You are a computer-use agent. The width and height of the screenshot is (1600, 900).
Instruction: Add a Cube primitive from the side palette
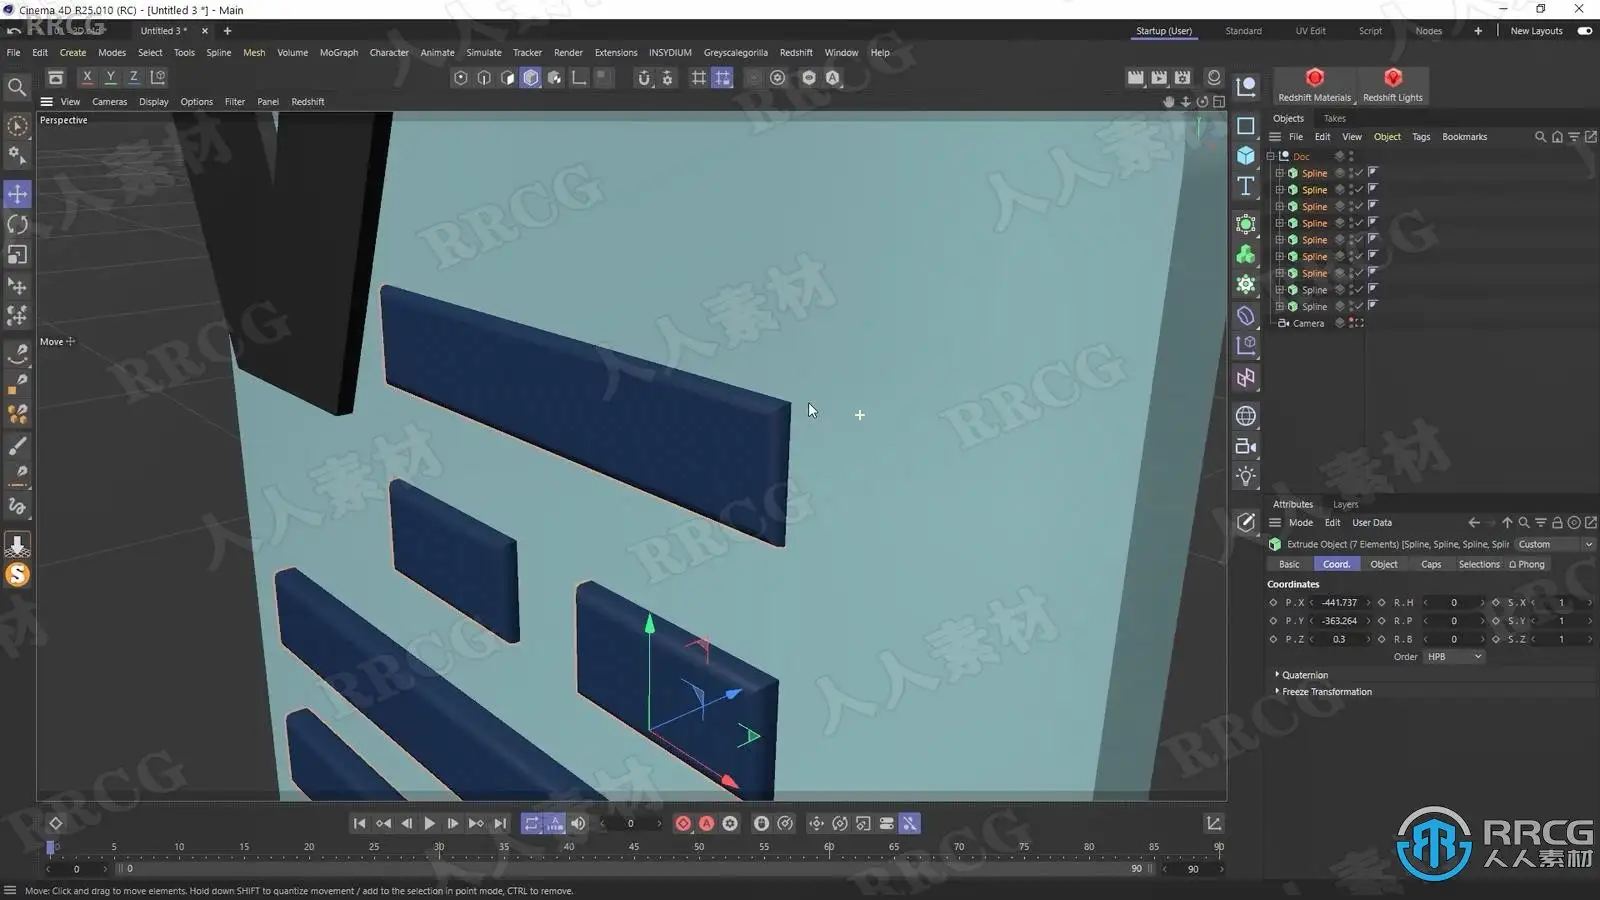1246,156
